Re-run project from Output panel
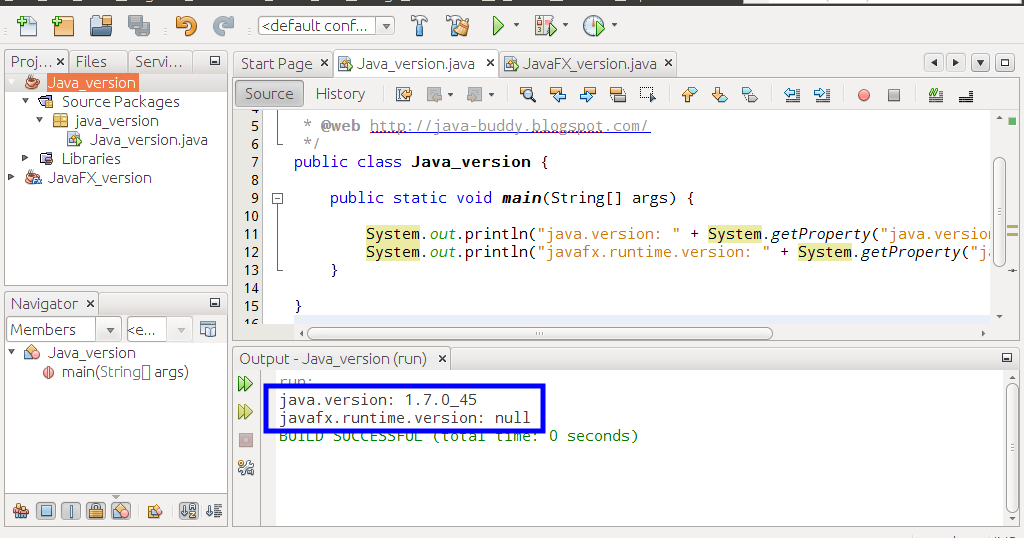 point(246,383)
